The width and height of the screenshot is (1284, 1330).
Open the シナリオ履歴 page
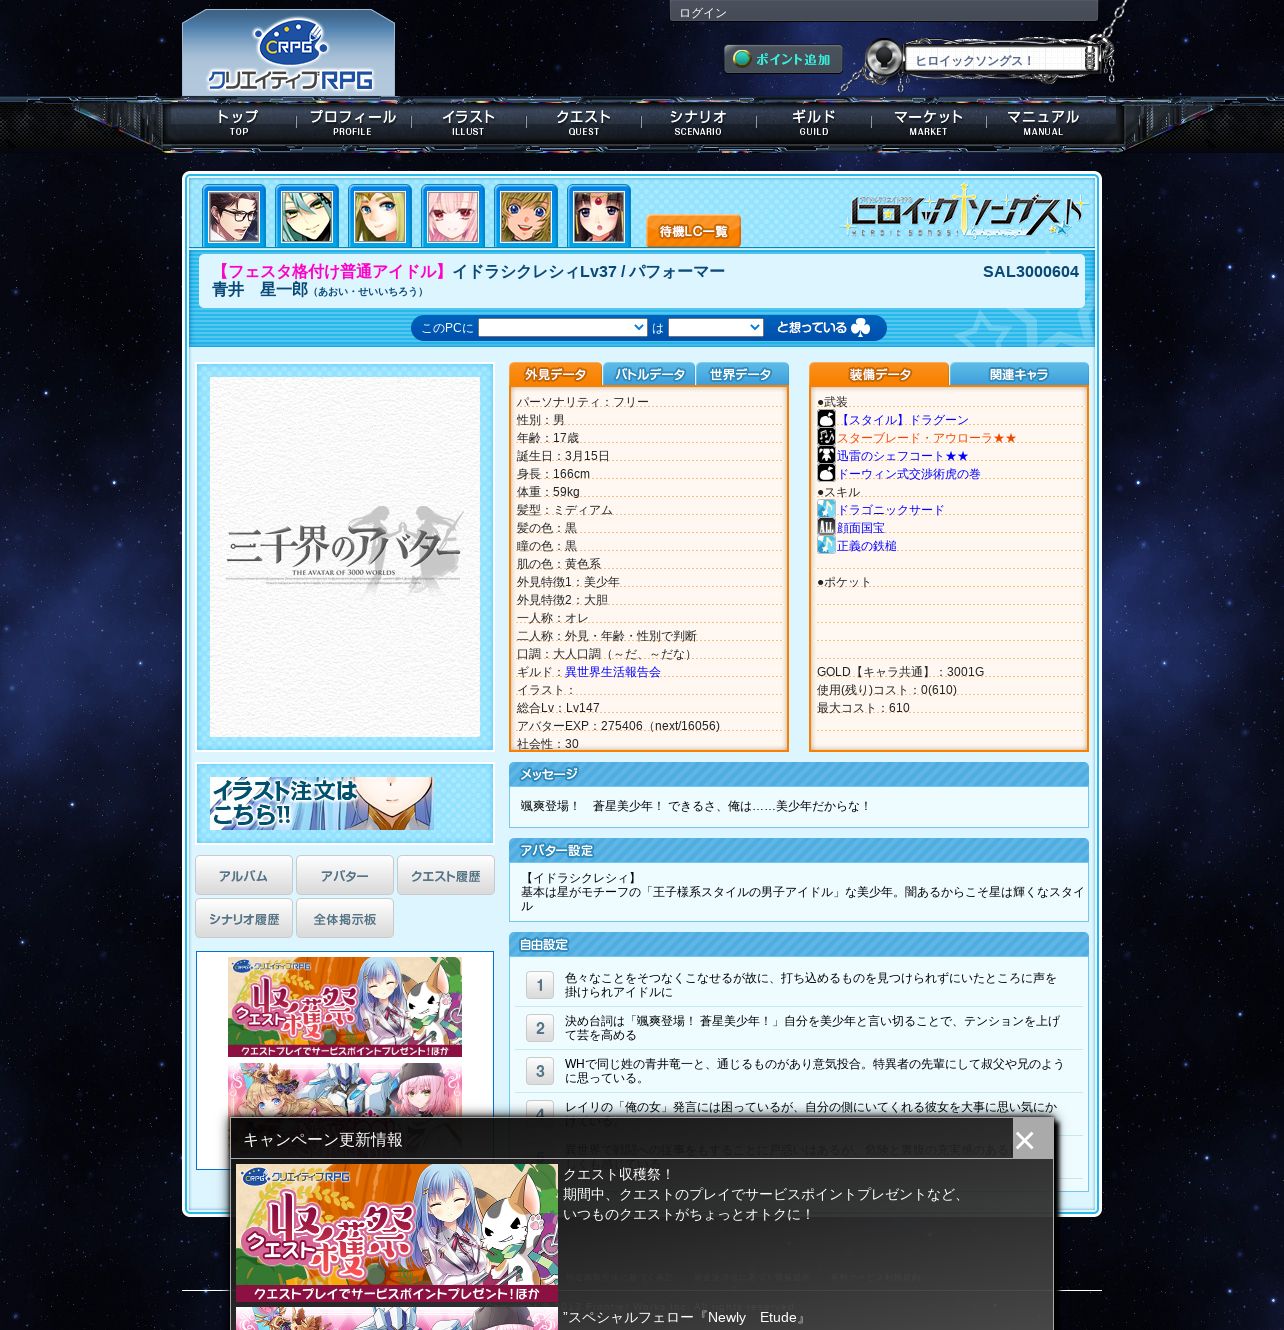coord(244,919)
